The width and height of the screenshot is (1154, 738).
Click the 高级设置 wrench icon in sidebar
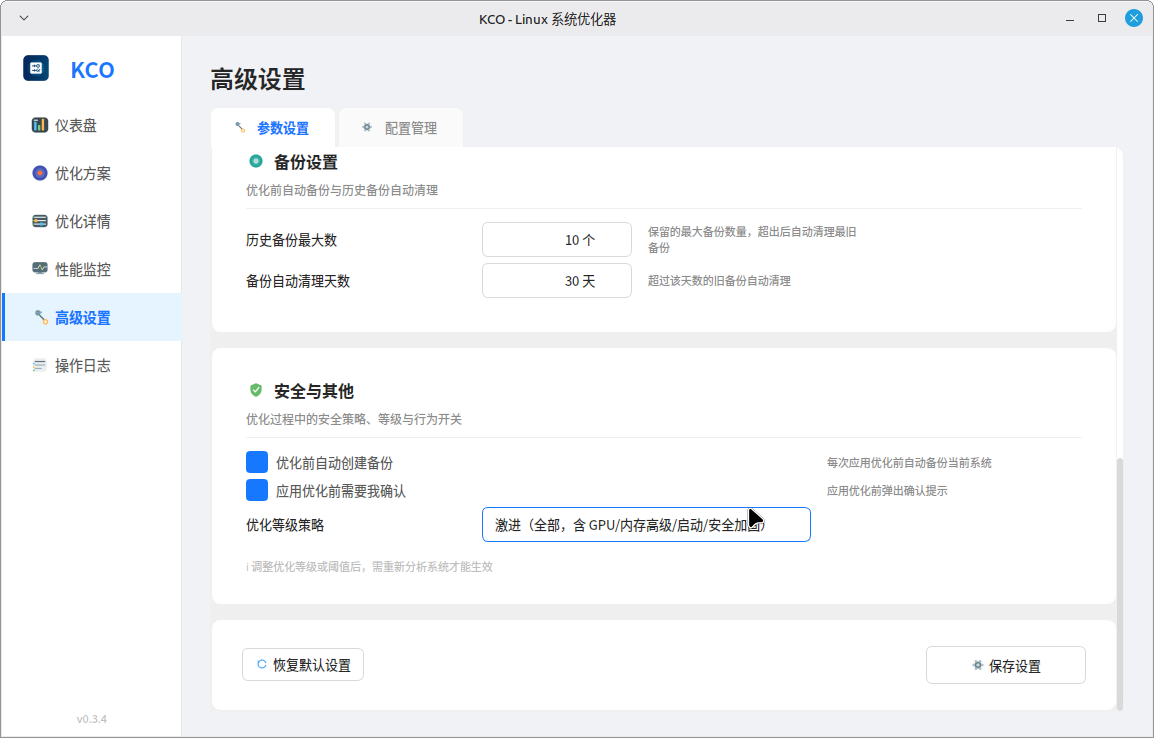coord(41,317)
